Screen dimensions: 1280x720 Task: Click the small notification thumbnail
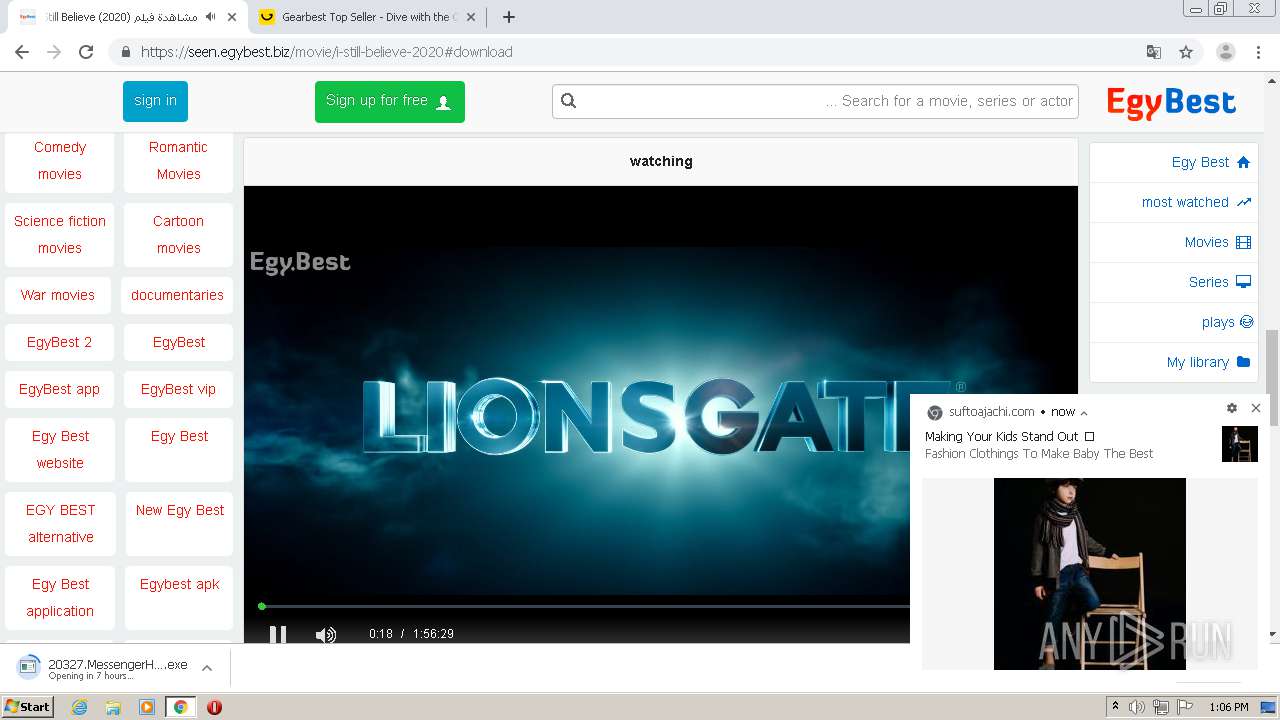click(1240, 444)
